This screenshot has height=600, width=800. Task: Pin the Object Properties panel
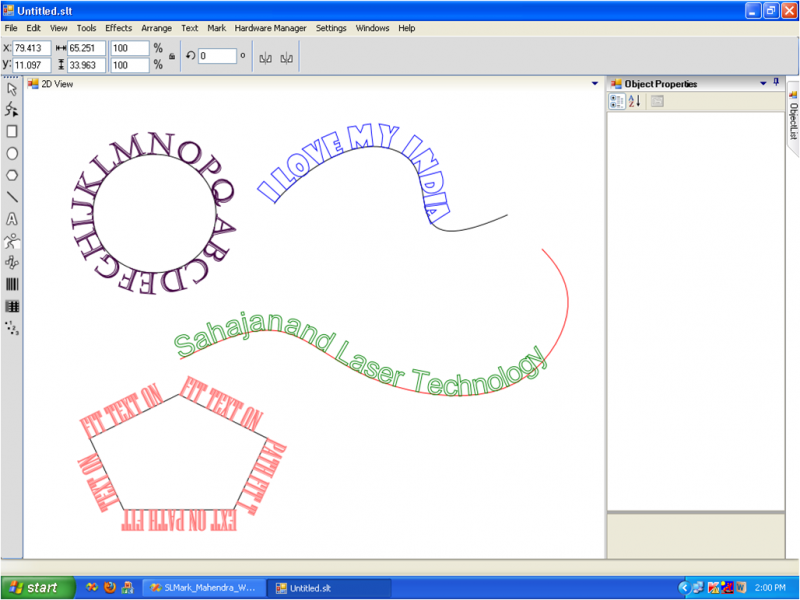(x=776, y=84)
